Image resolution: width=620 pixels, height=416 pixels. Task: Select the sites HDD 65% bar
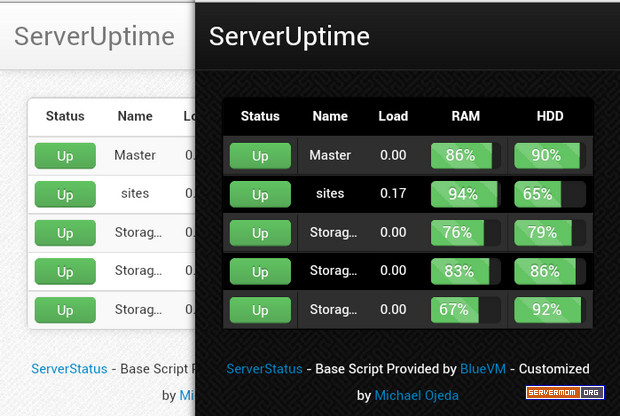coord(550,194)
